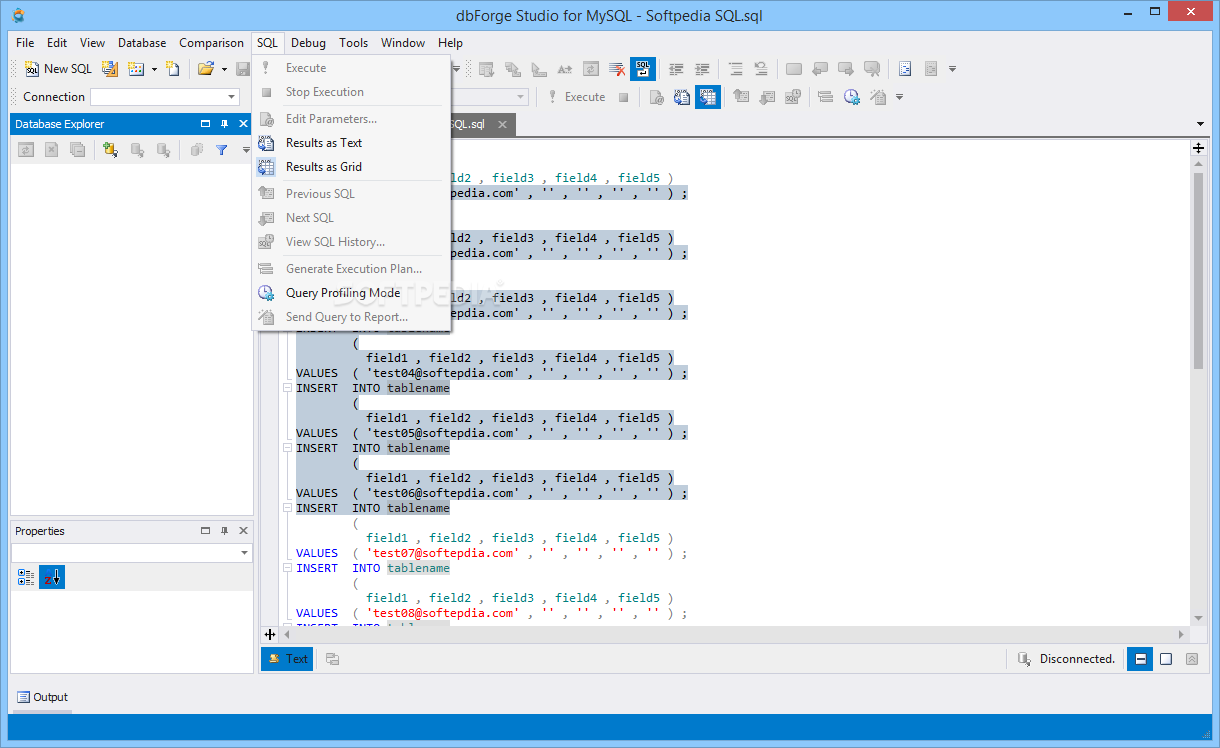
Task: Toggle the highlighted Results as Grid toolbar icon
Action: coord(708,97)
